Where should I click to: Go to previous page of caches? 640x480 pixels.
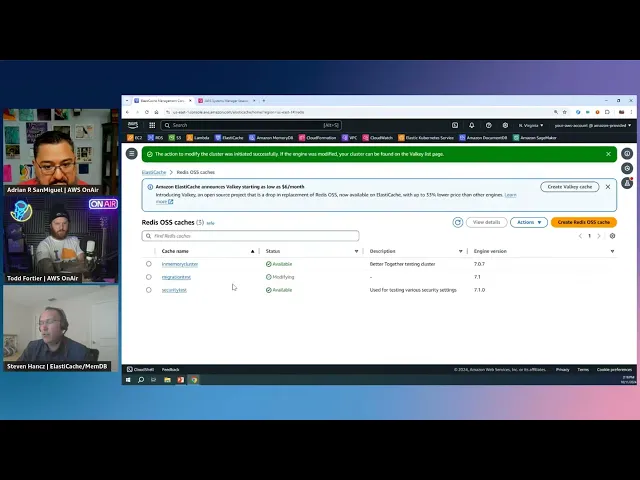[580, 236]
